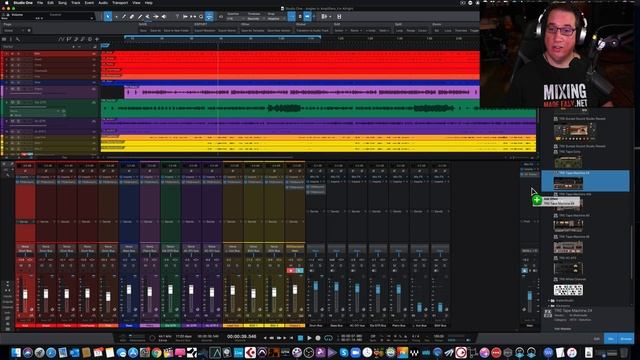Image resolution: width=640 pixels, height=360 pixels.
Task: Open the Timebase dropdown
Action: pyautogui.click(x=255, y=18)
